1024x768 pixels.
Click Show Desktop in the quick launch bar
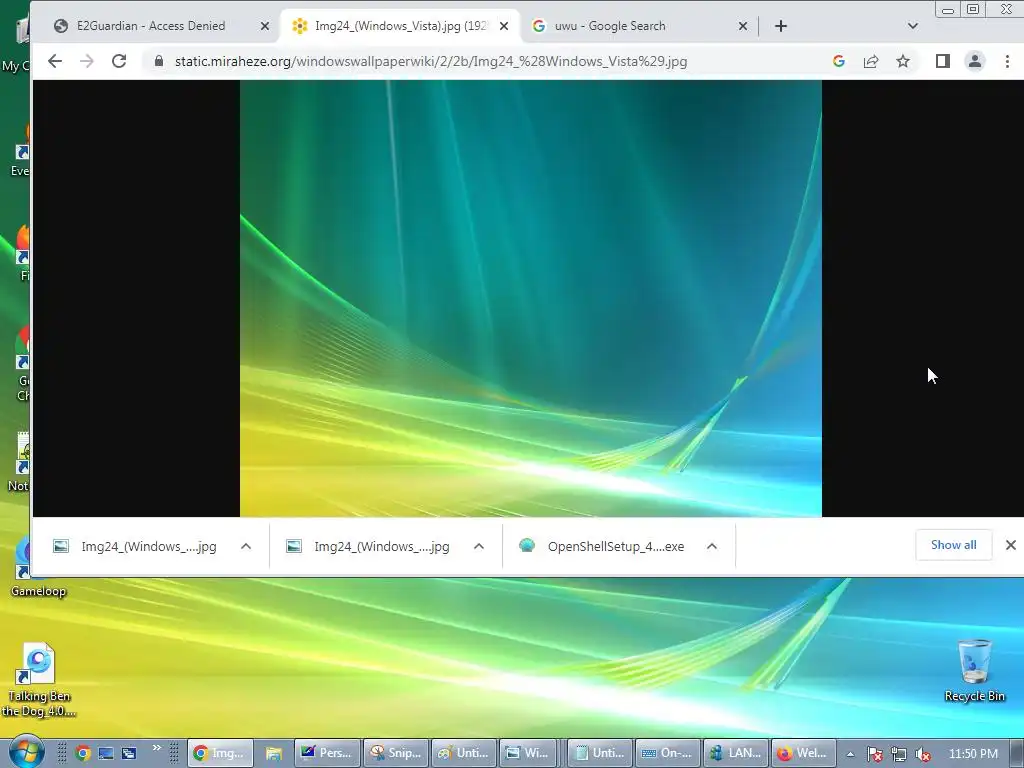coord(106,753)
